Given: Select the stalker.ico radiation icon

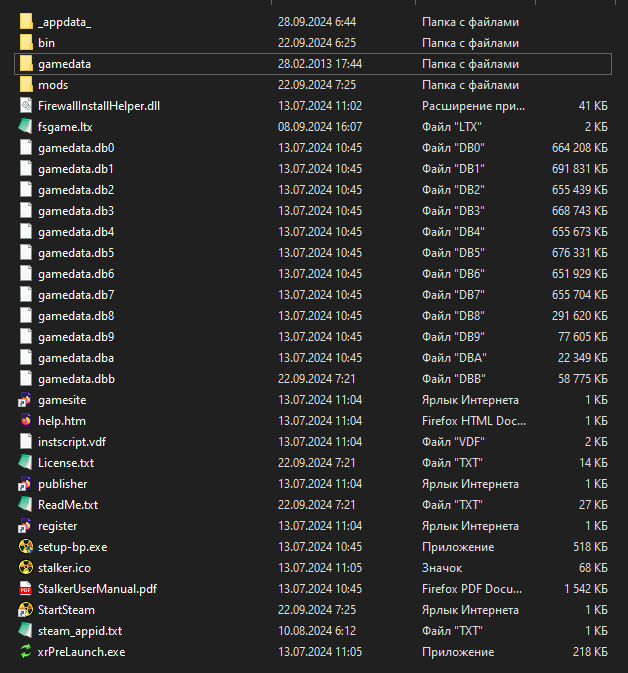Looking at the screenshot, I should point(26,568).
